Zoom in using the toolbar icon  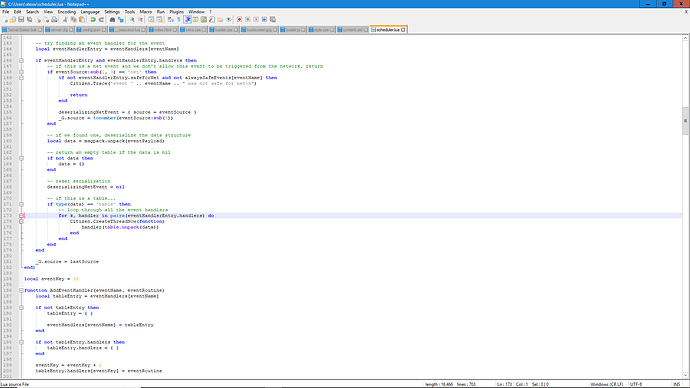click(132, 19)
